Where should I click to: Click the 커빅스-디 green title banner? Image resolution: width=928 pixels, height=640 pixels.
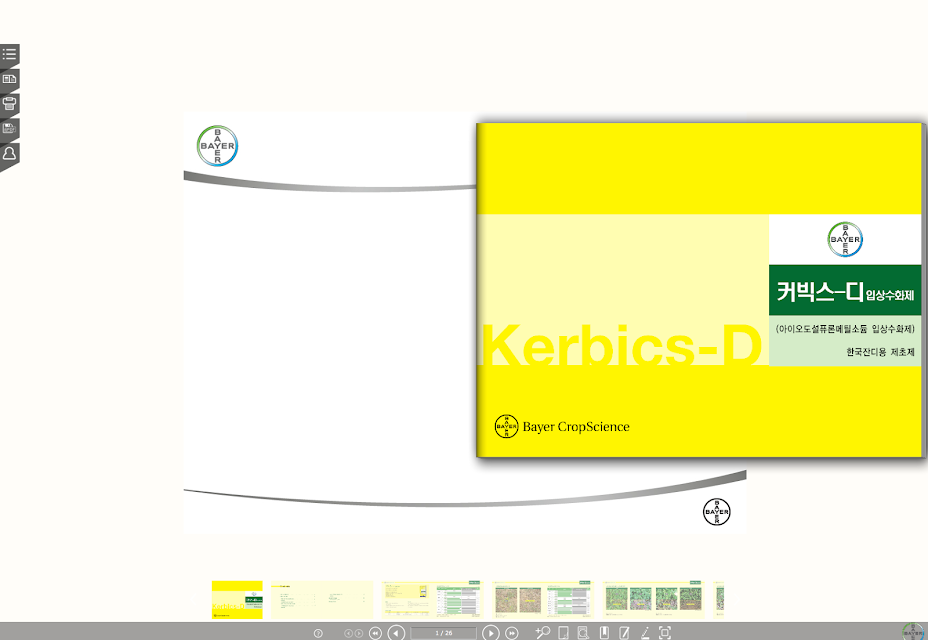845,290
